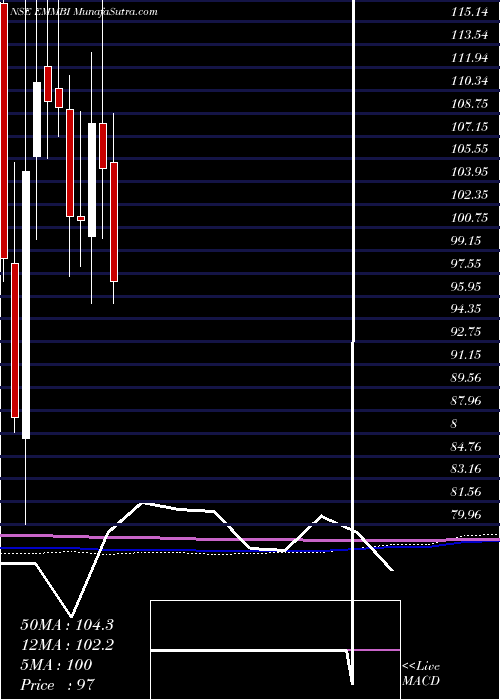500x700 pixels.
Task: Click the 113.54 price axis label
Action: 469,35
